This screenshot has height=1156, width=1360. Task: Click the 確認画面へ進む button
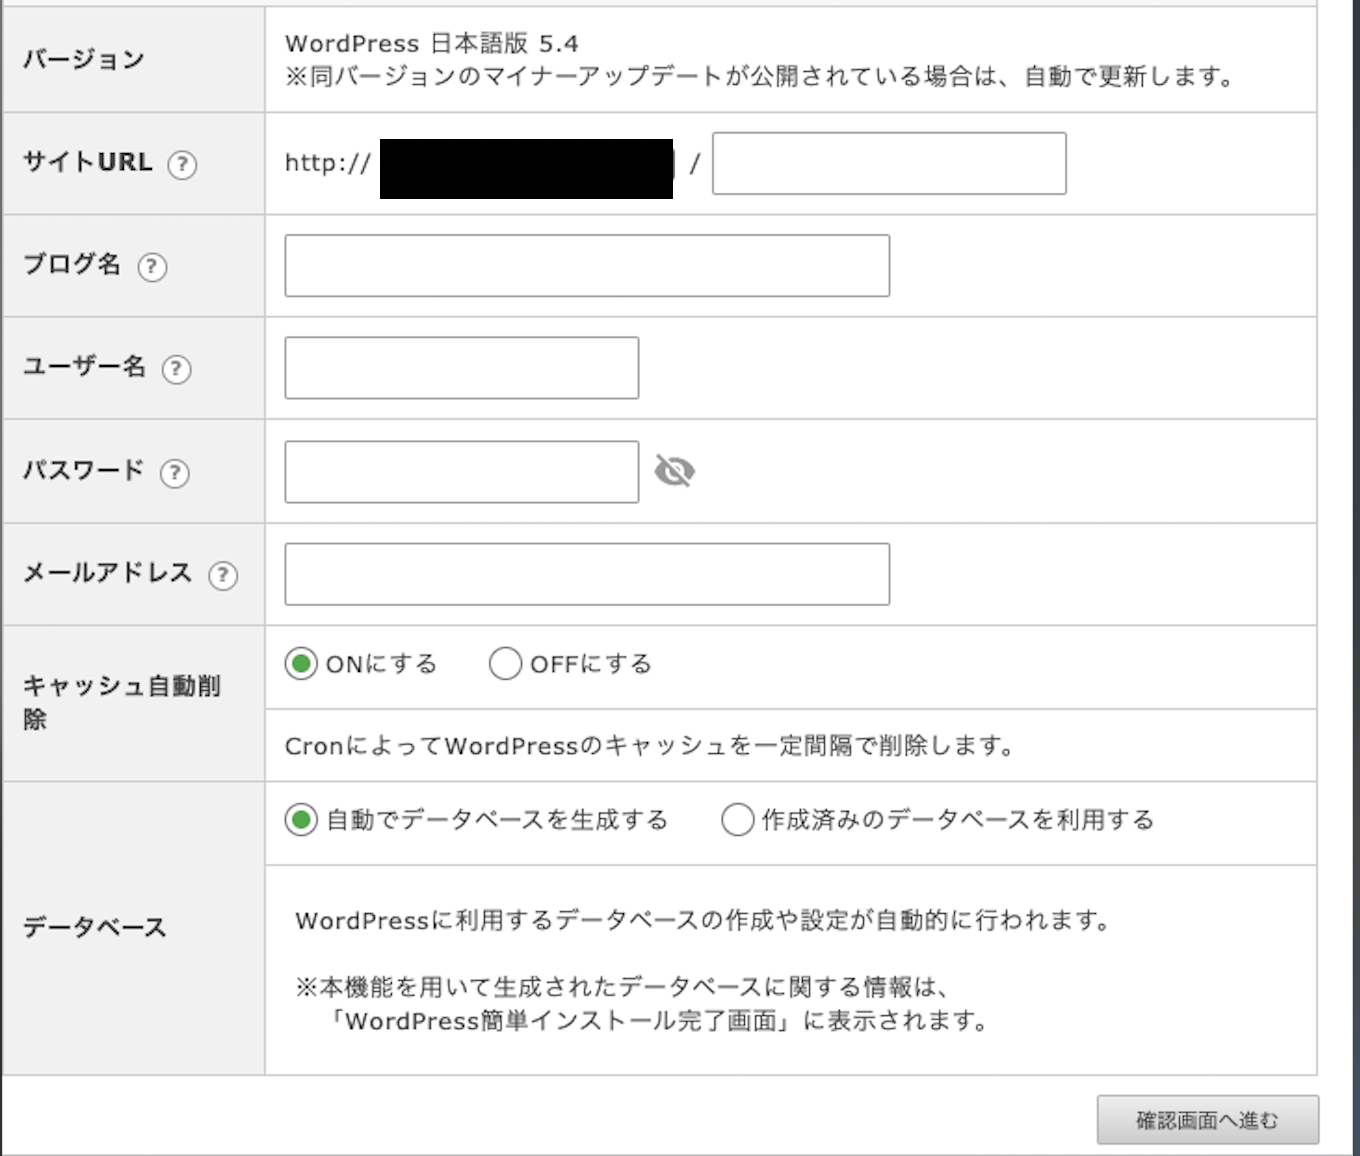click(x=1208, y=1120)
